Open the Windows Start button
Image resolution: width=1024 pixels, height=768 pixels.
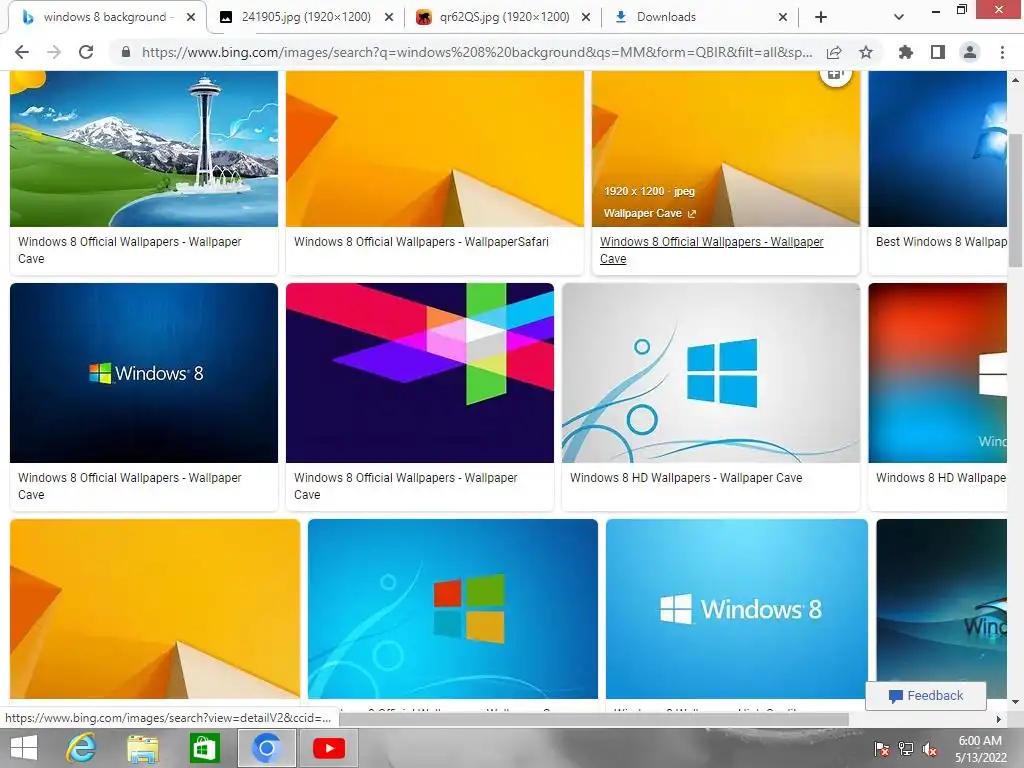pos(24,748)
